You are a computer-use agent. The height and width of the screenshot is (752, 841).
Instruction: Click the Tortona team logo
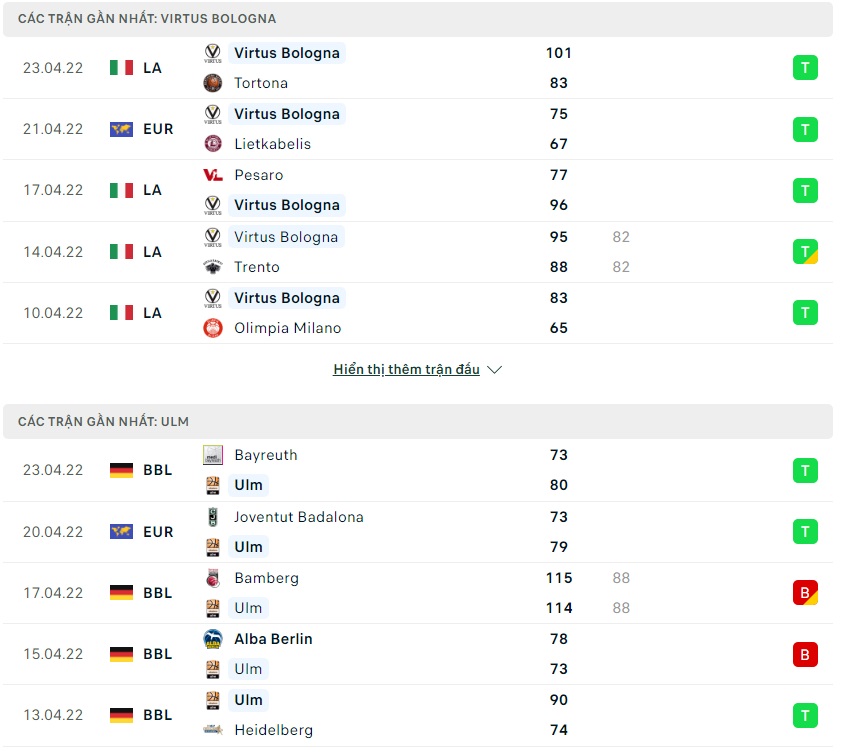pyautogui.click(x=212, y=83)
